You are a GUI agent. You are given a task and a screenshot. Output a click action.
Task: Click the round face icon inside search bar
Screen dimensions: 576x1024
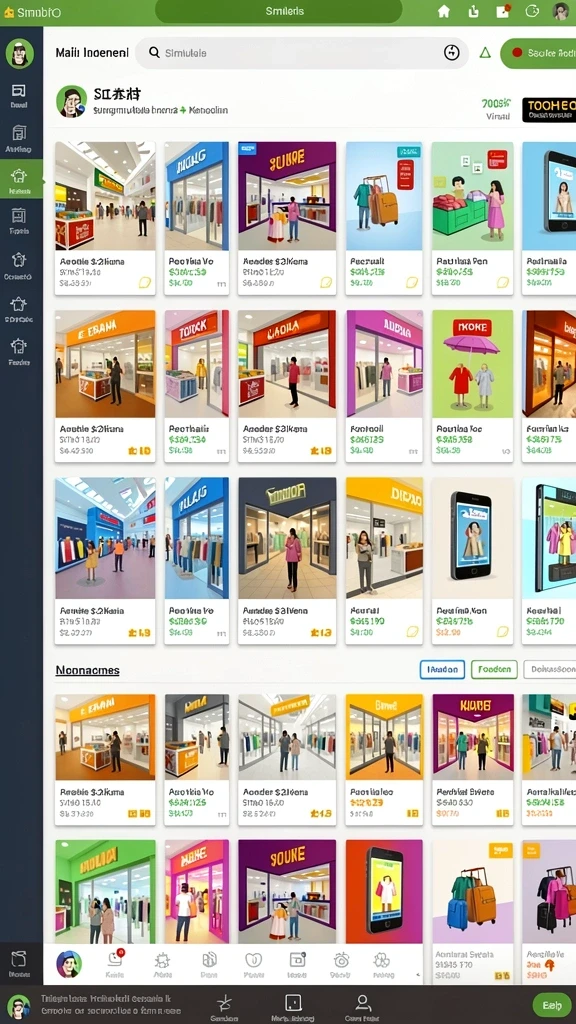[x=452, y=53]
